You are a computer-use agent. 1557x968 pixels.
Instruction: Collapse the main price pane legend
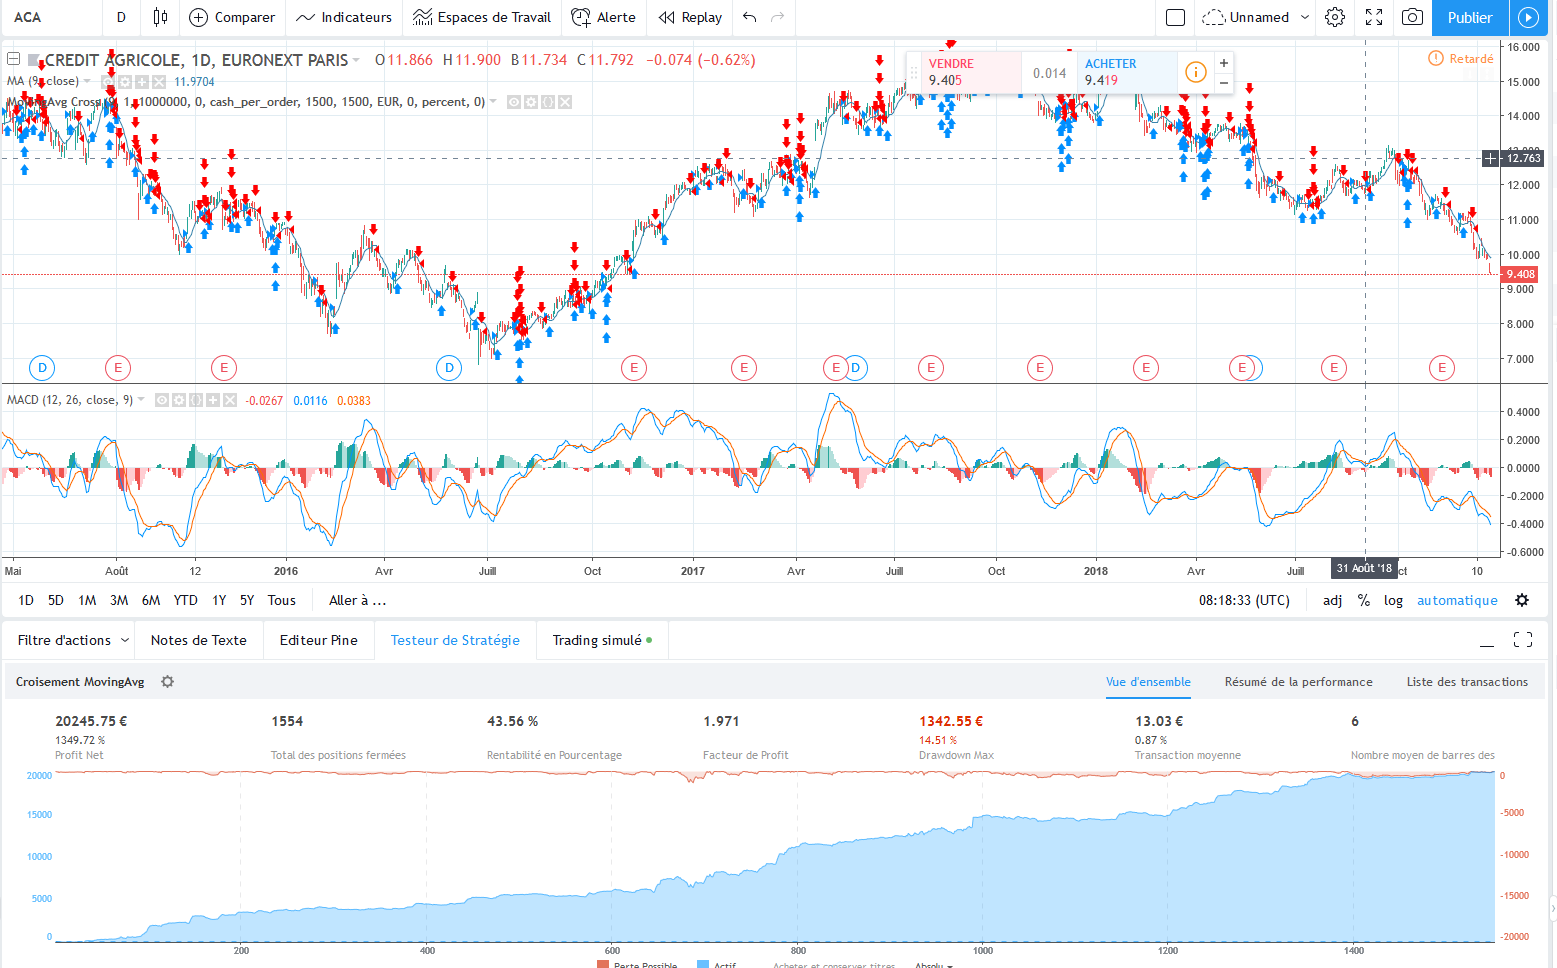coord(14,60)
